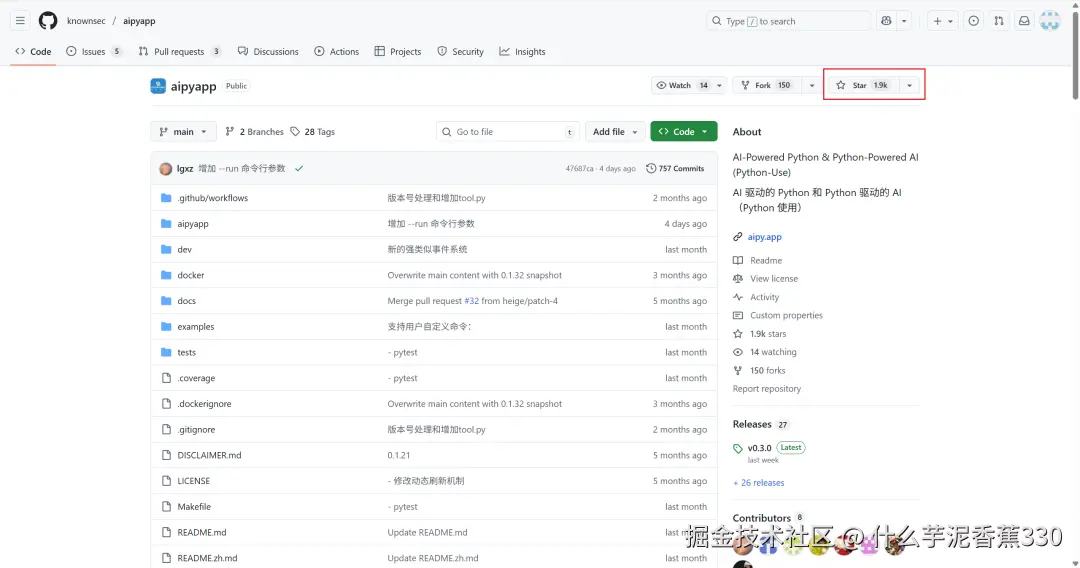The image size is (1080, 568).
Task: Open the Copilot icon in header
Action: coord(886,21)
